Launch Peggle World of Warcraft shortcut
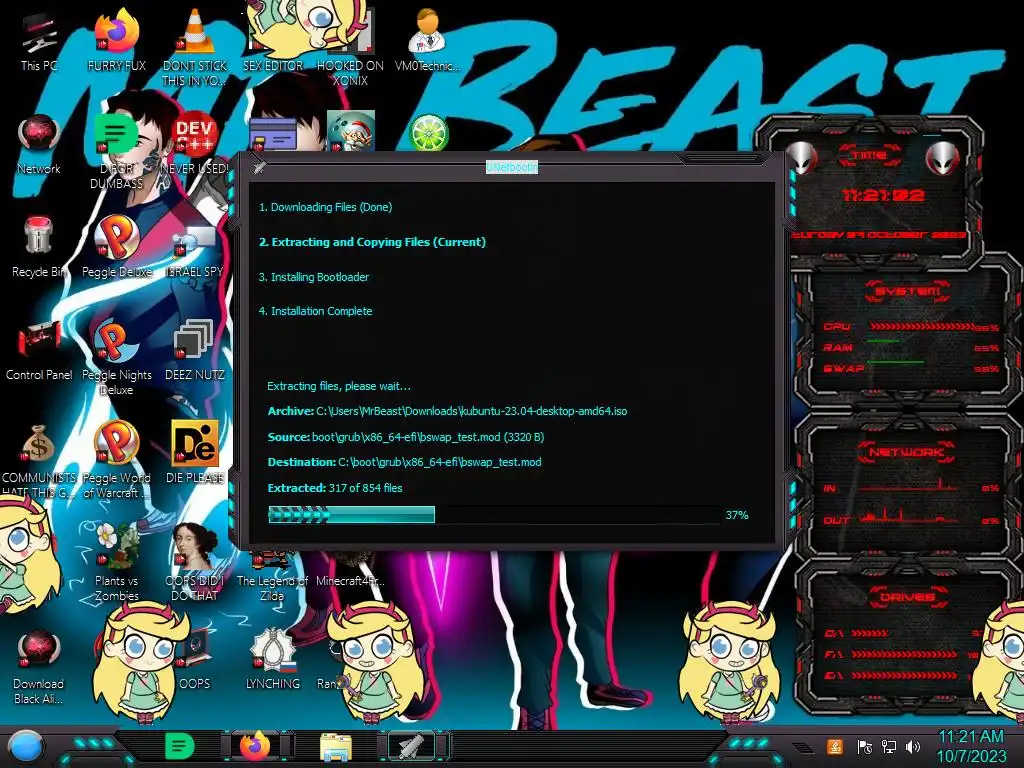Screen dimensions: 1024x768 116,461
